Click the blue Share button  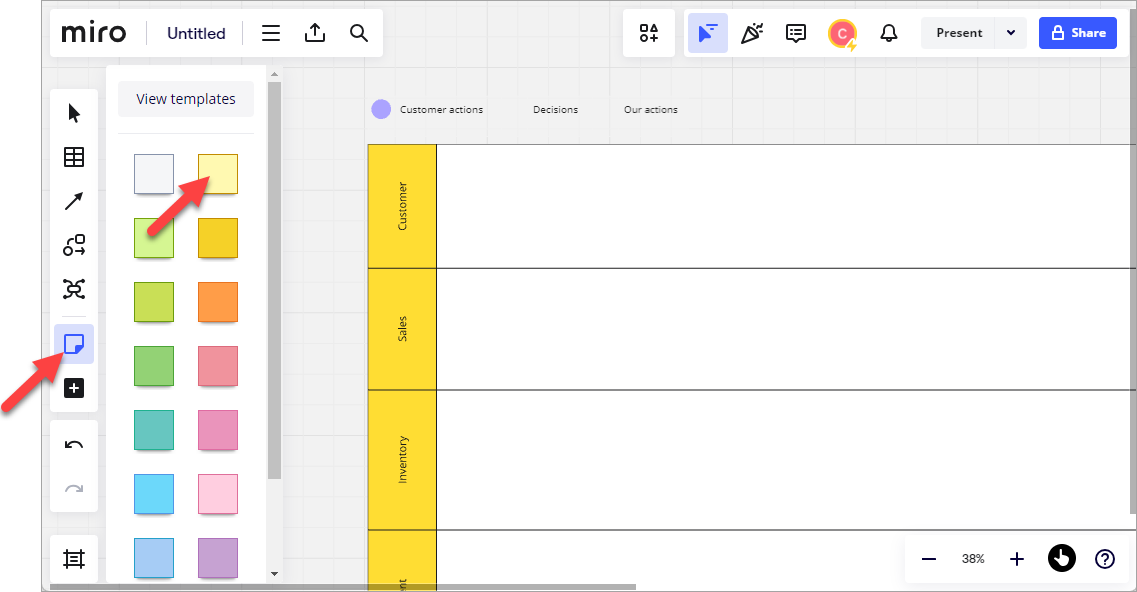[x=1078, y=33]
